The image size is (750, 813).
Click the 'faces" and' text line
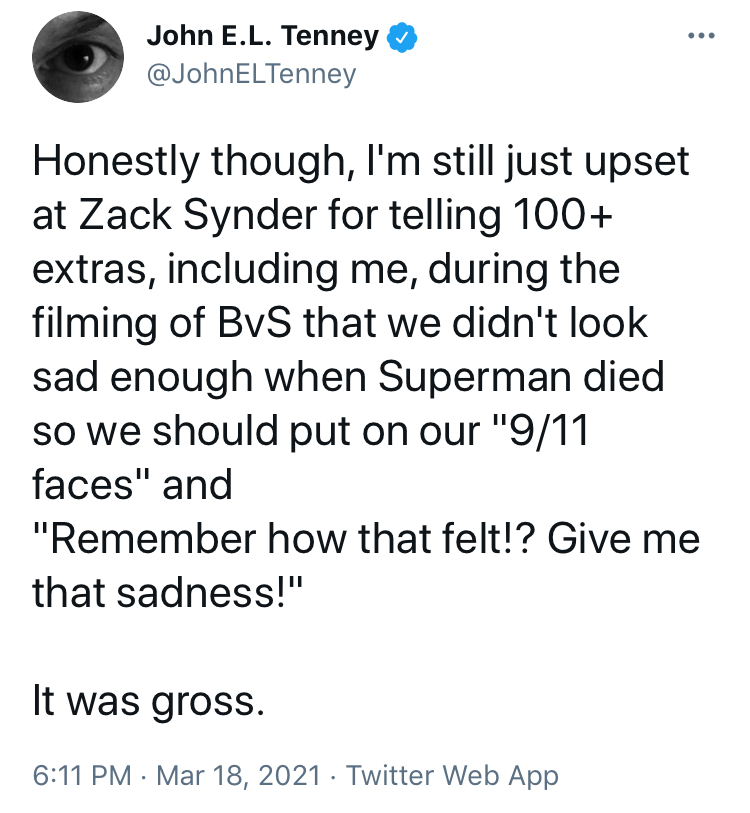click(132, 484)
